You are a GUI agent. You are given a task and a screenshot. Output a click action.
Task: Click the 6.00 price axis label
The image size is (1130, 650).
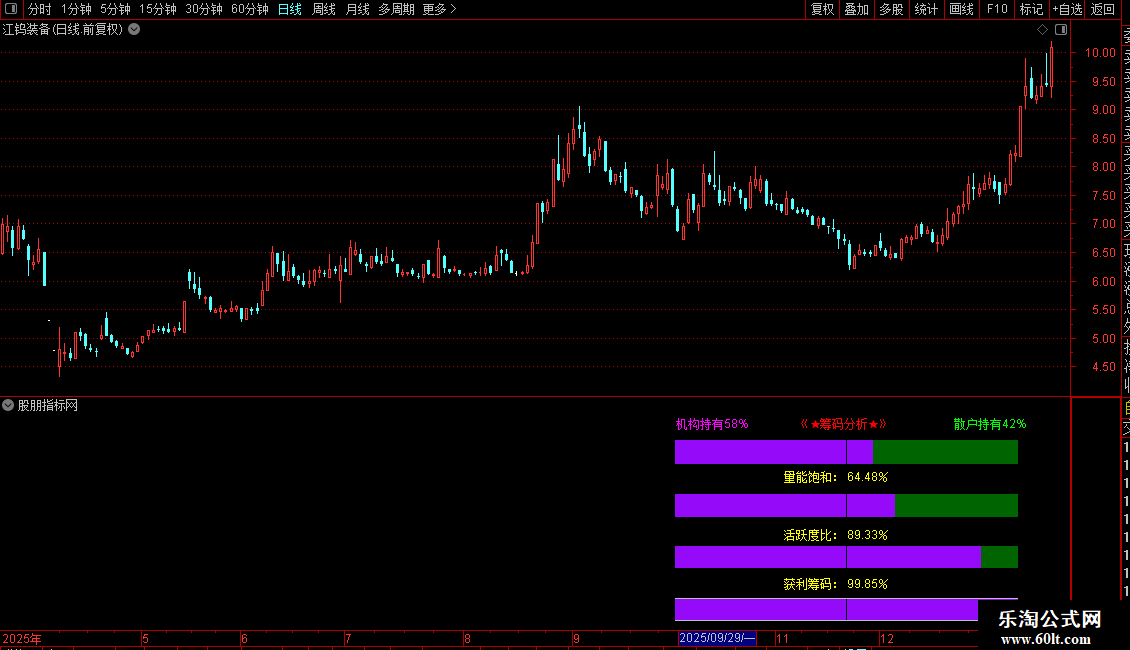1103,281
